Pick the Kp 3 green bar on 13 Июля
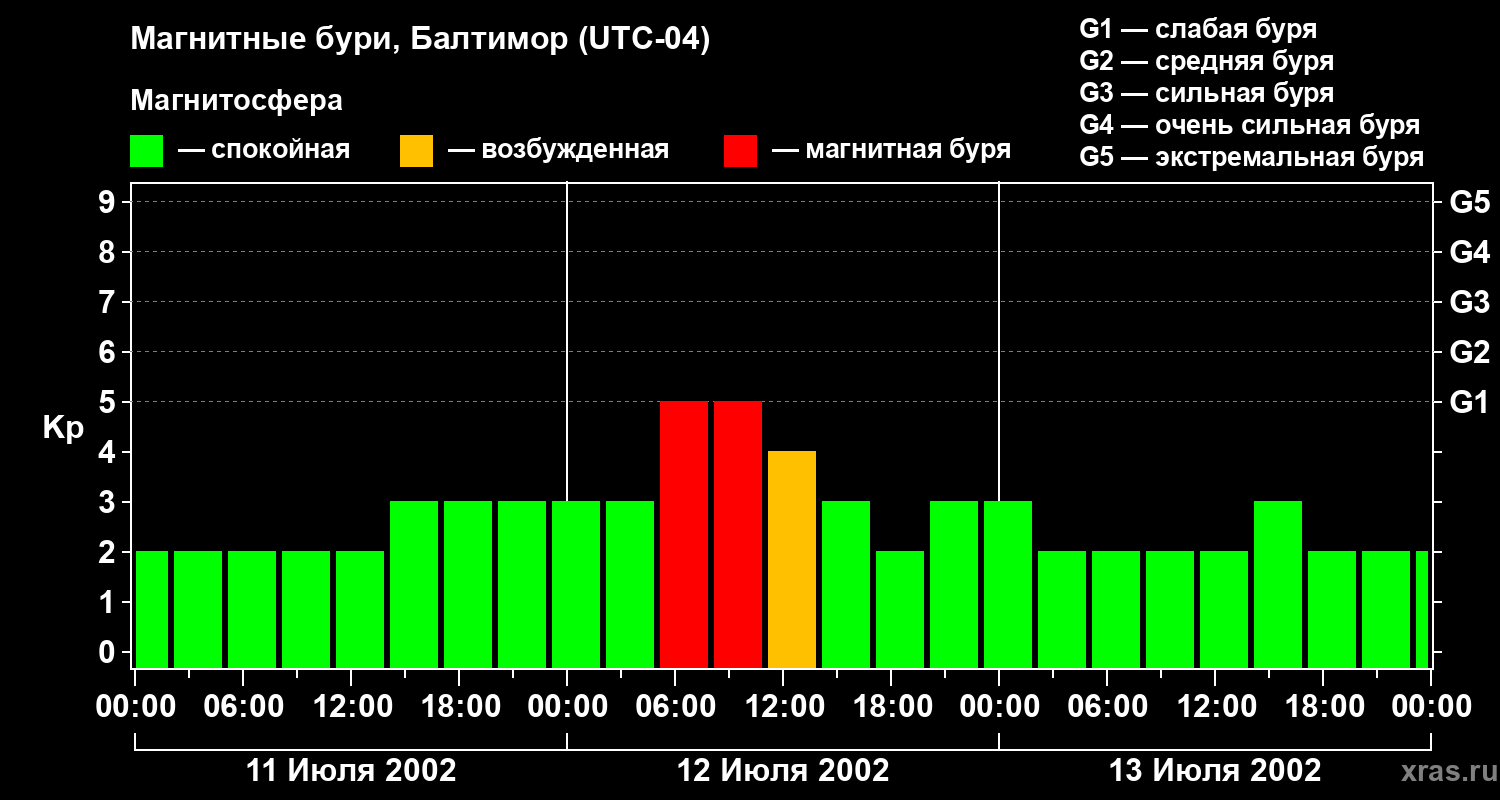This screenshot has width=1500, height=800. [x=1278, y=585]
